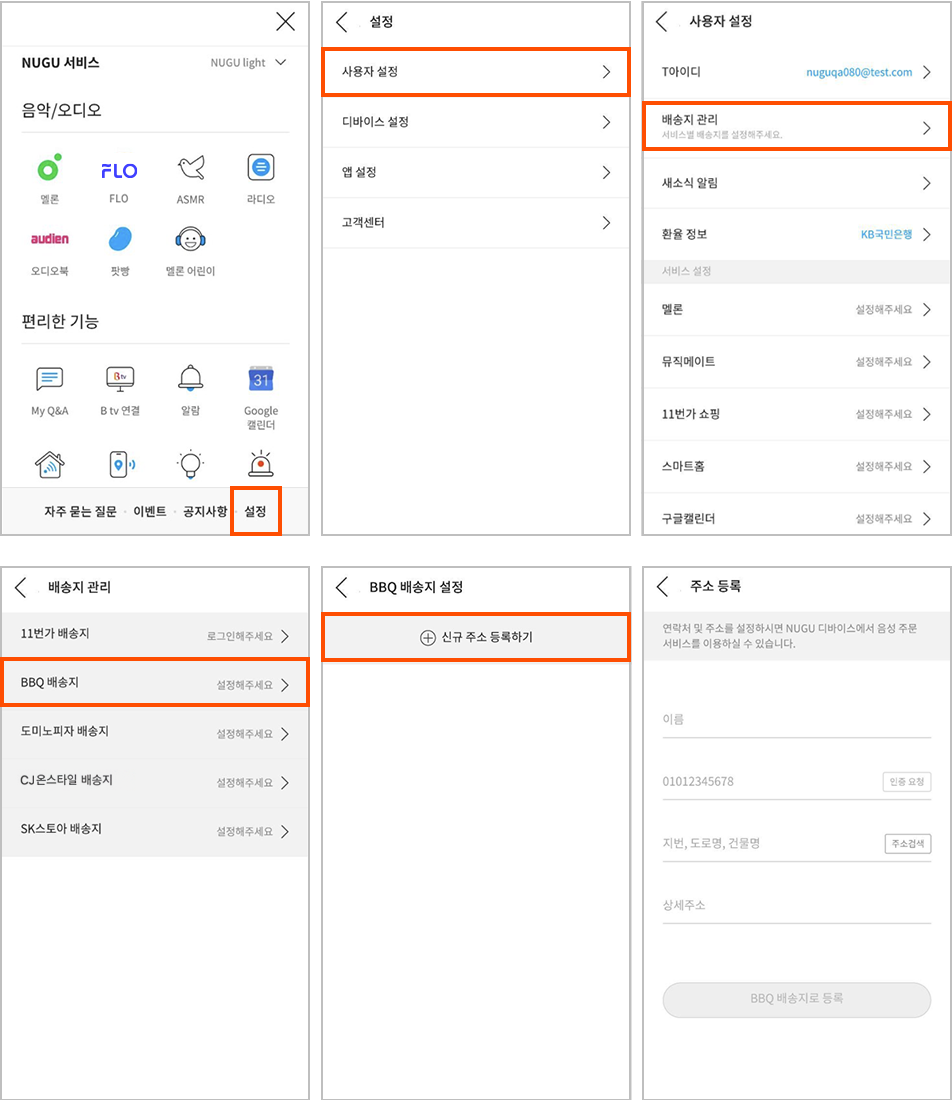This screenshot has width=952, height=1100.
Task: Open the radio (라디오) icon
Action: coord(261,168)
